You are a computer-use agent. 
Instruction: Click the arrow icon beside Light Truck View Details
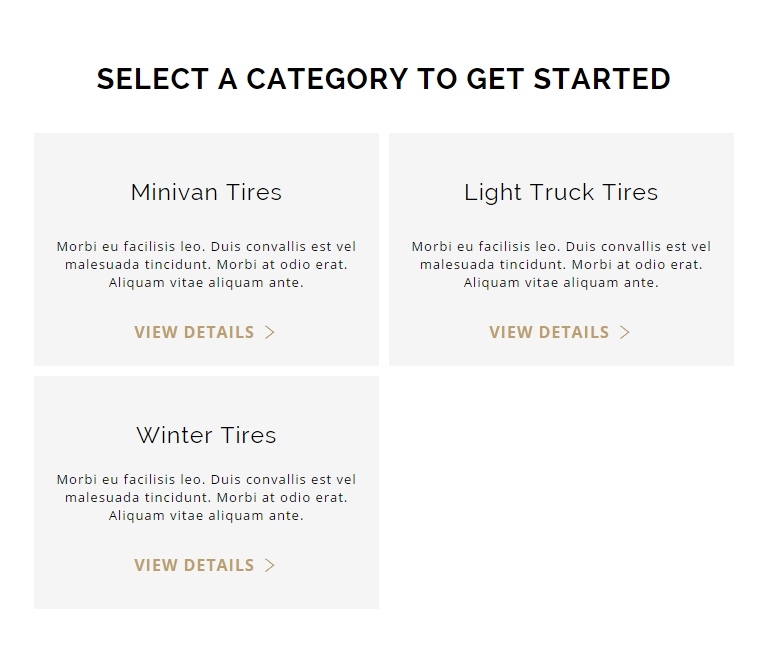(624, 332)
